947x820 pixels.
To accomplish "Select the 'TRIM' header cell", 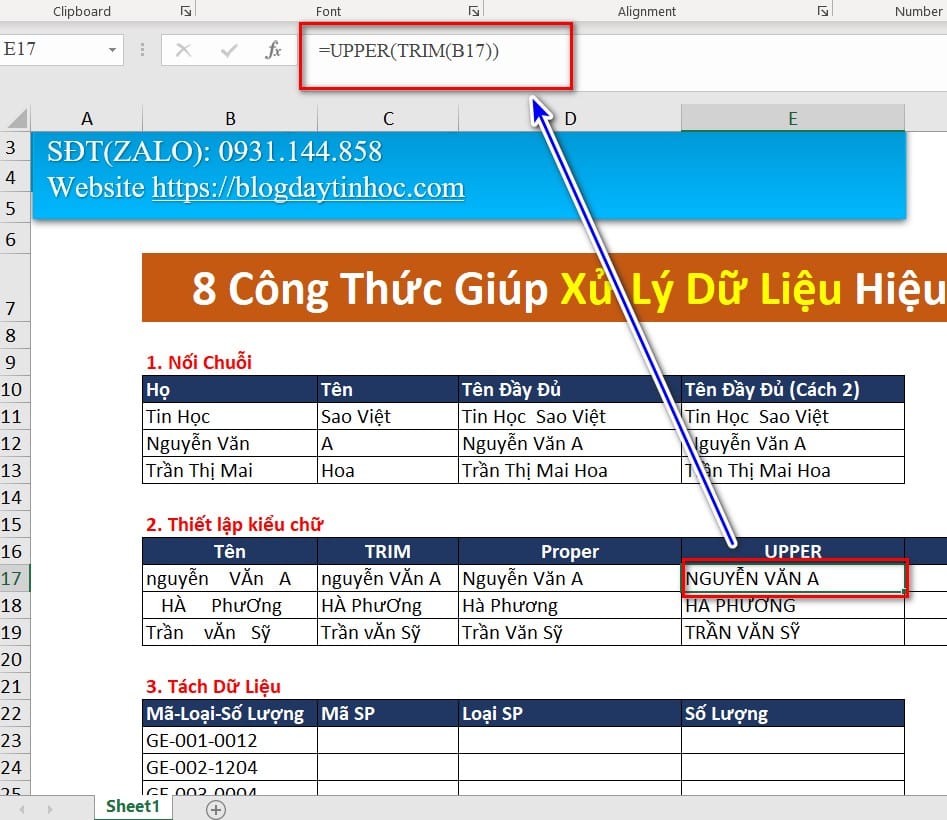I will coord(388,551).
